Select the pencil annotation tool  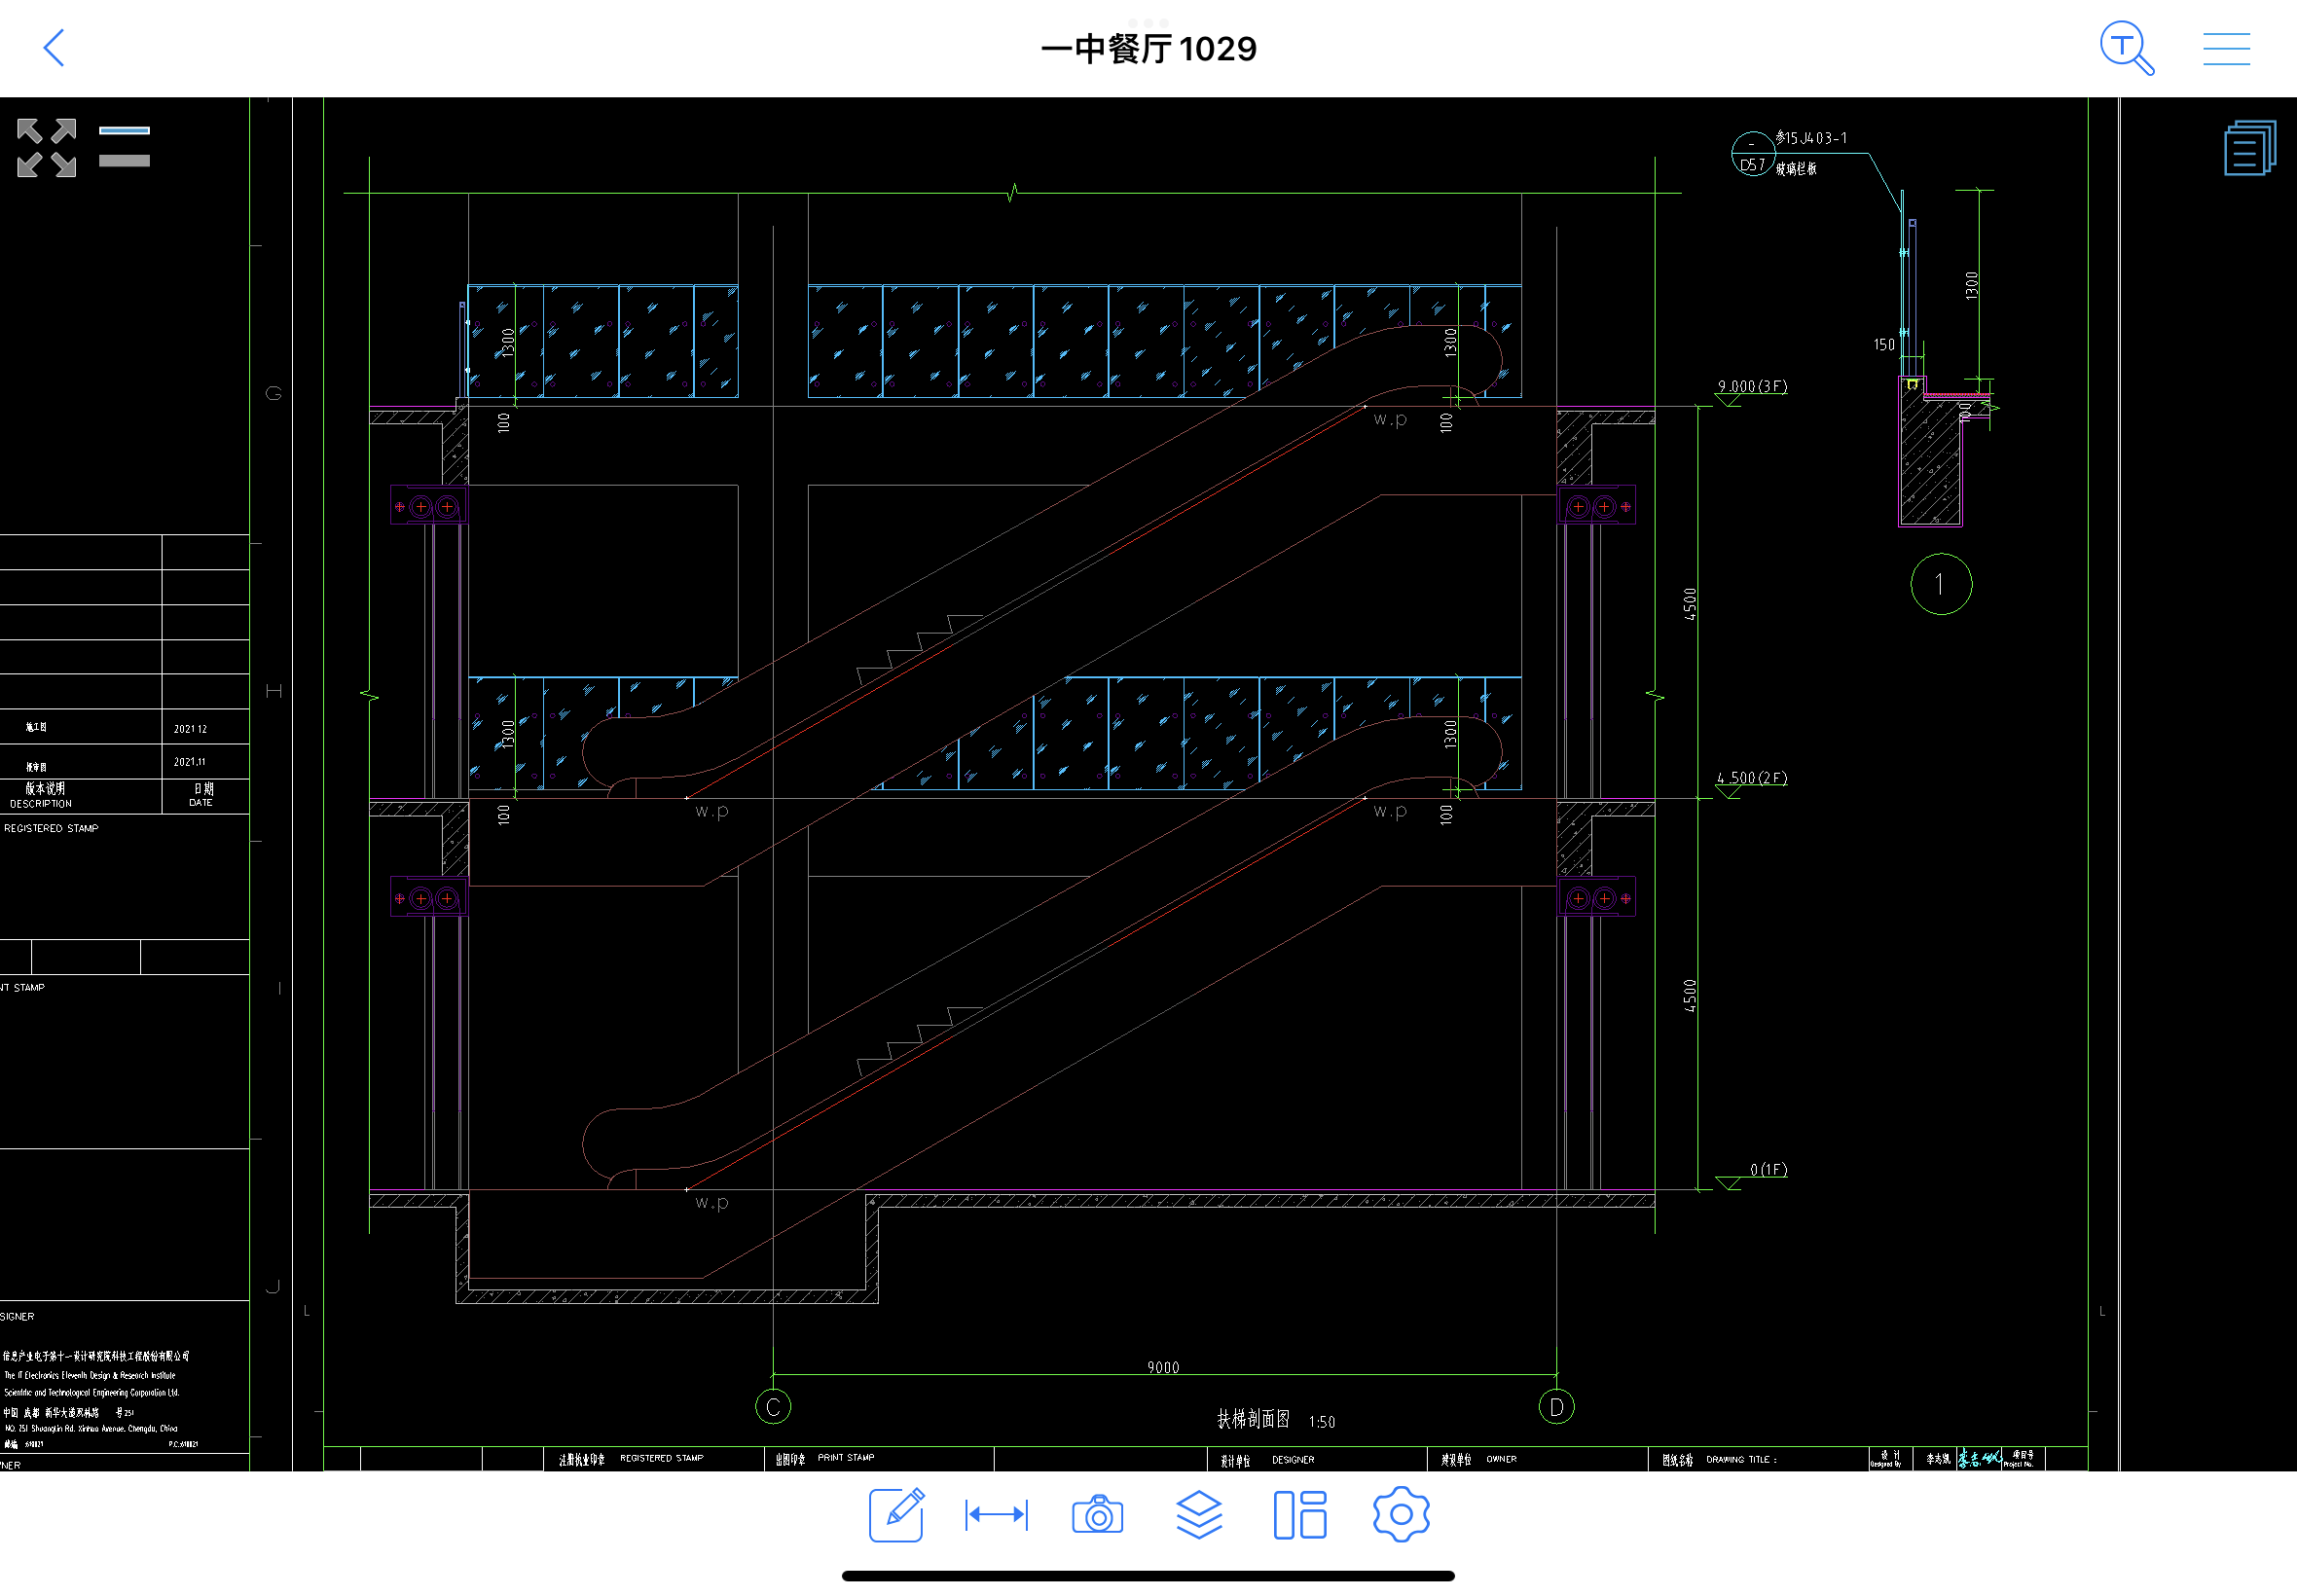click(x=897, y=1515)
